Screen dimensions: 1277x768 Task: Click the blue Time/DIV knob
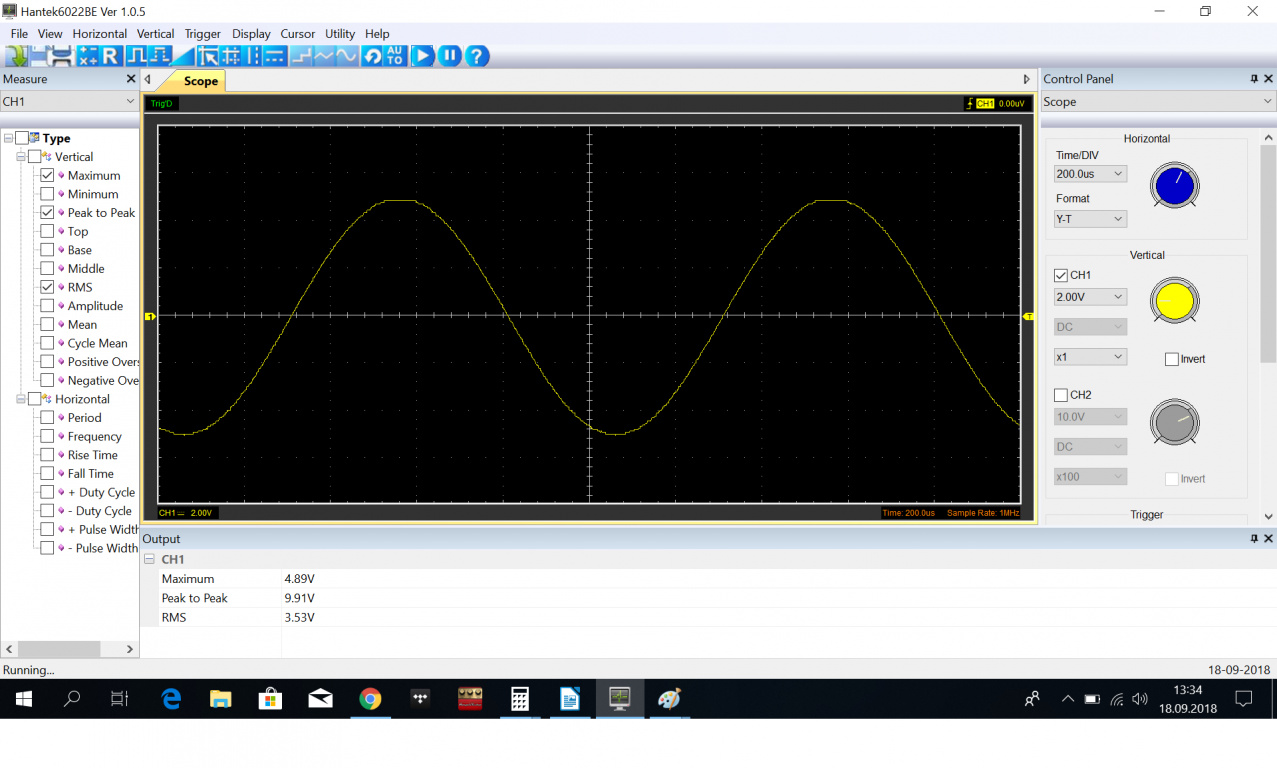coord(1174,186)
